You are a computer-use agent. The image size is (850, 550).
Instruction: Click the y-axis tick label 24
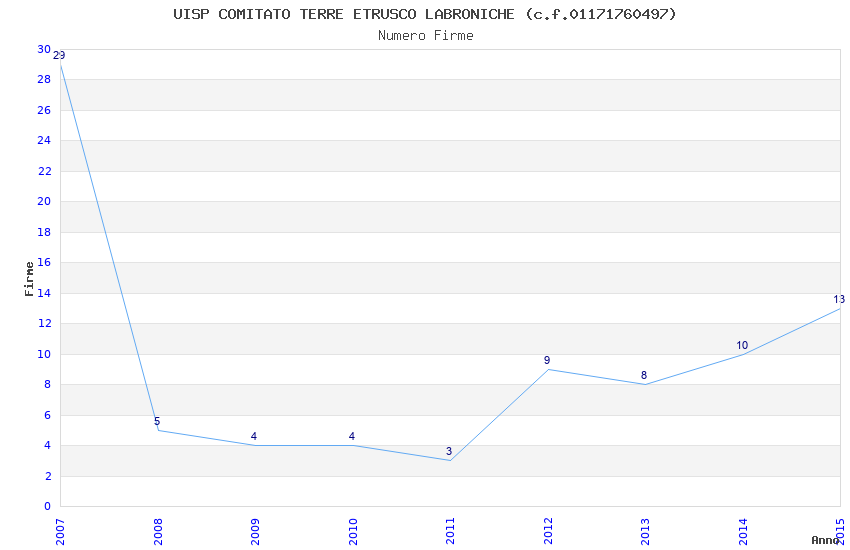click(x=44, y=140)
